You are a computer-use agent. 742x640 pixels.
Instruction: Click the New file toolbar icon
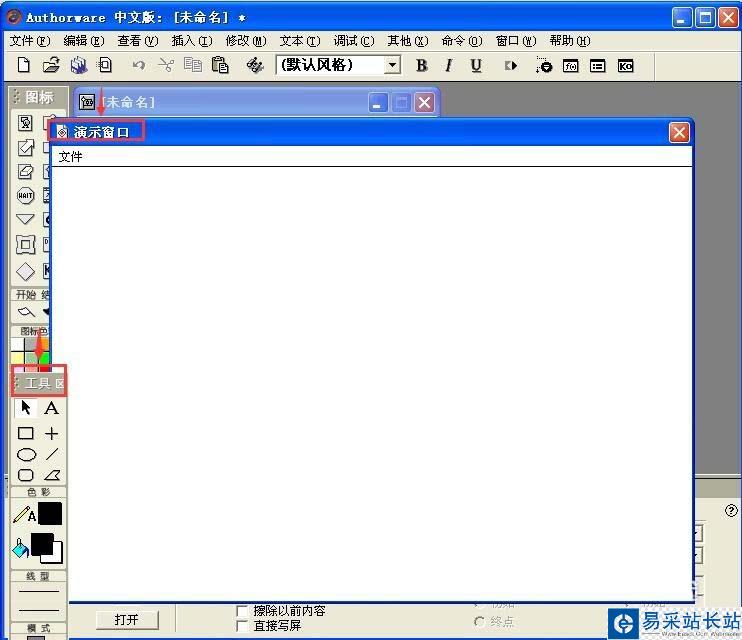click(24, 65)
